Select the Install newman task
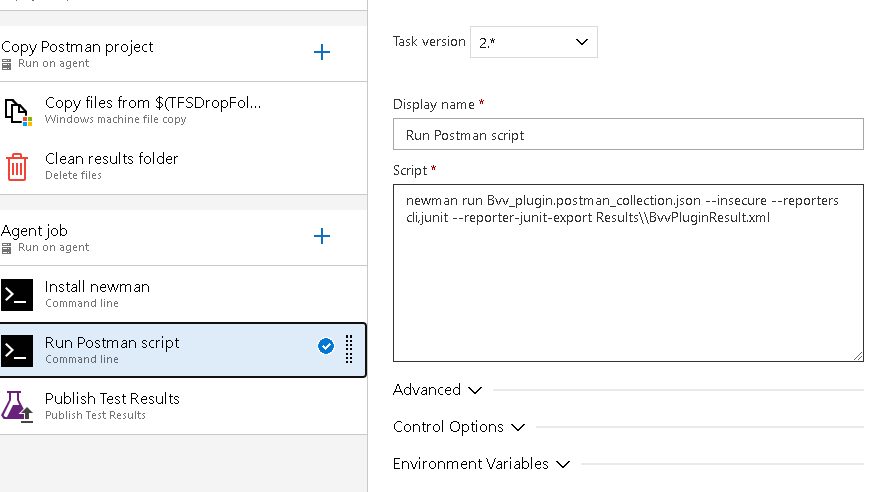The height and width of the screenshot is (492, 873). tap(183, 294)
